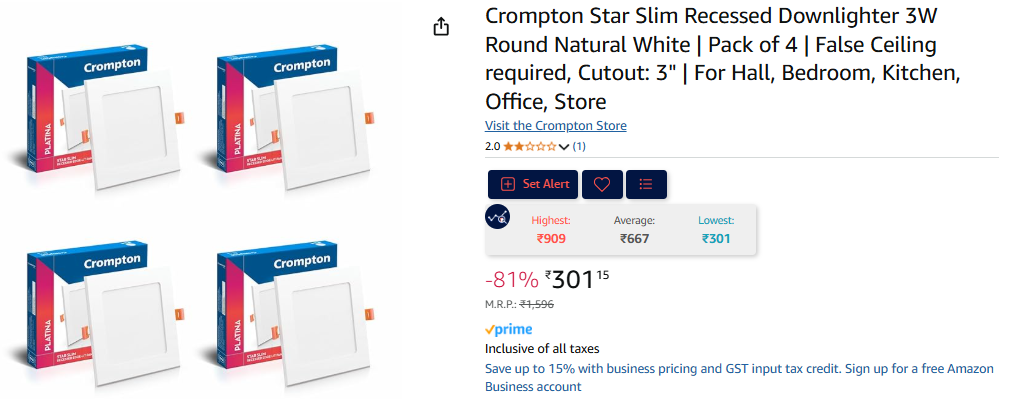Click the Average ₹667 price value
Screen dimensions: 1009x399
coord(634,239)
